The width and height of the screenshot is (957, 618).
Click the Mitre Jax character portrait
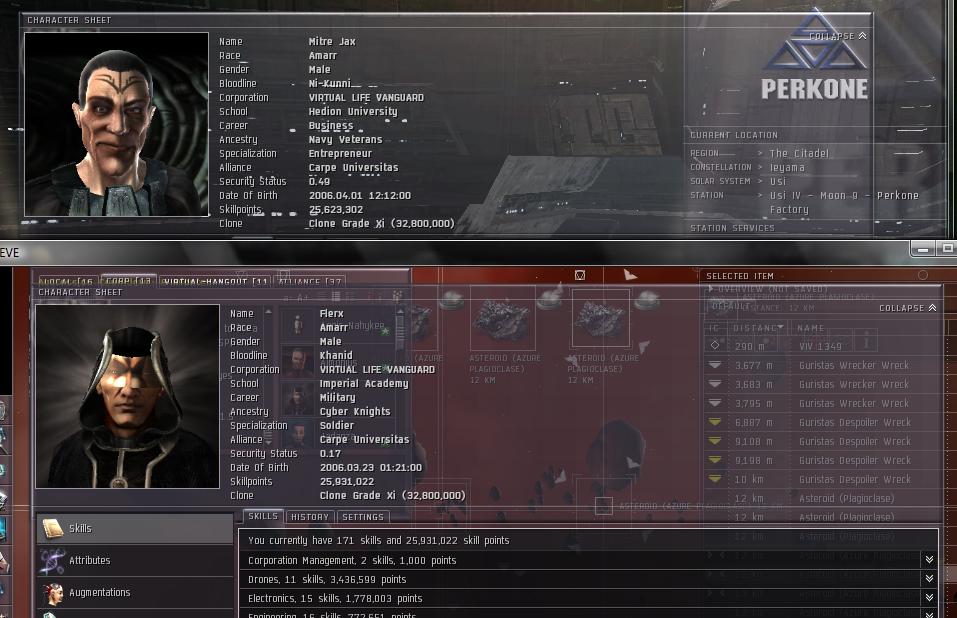click(116, 124)
